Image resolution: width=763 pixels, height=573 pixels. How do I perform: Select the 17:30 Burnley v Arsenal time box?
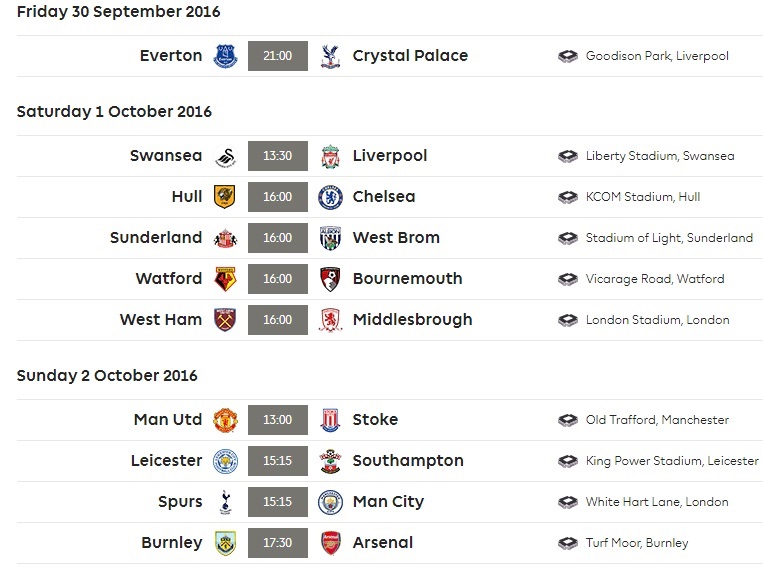coord(278,543)
